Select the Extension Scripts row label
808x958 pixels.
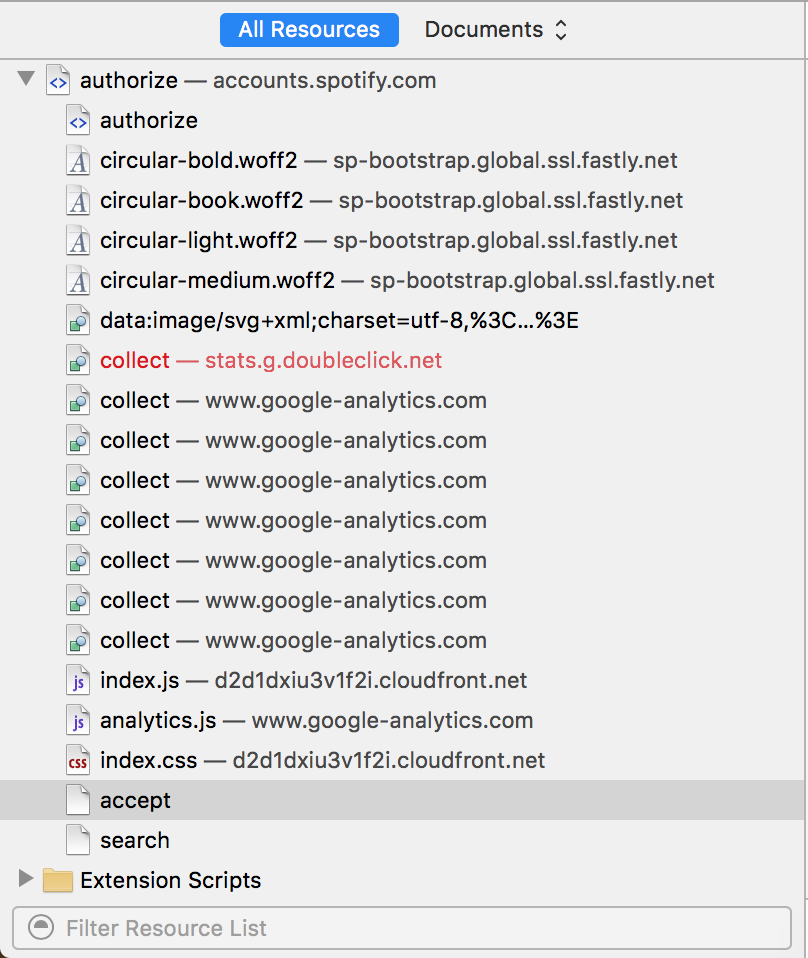pyautogui.click(x=171, y=880)
